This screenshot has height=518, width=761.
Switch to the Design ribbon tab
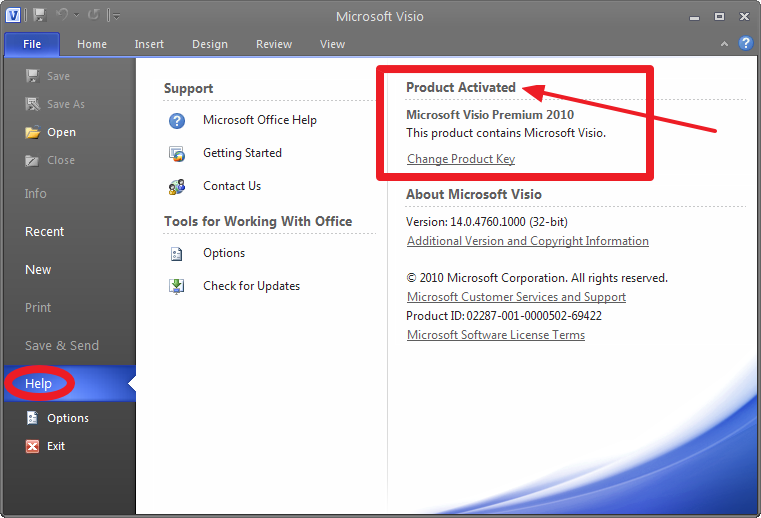point(210,44)
